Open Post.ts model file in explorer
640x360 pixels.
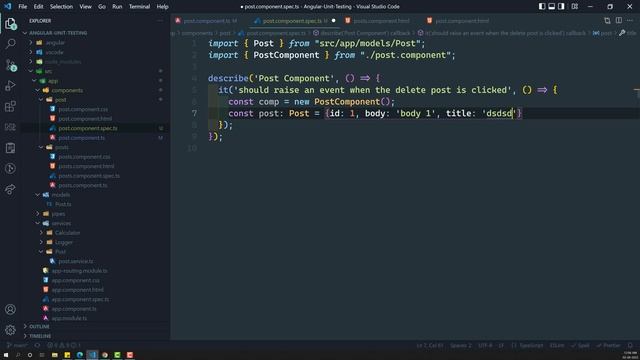pyautogui.click(x=63, y=204)
